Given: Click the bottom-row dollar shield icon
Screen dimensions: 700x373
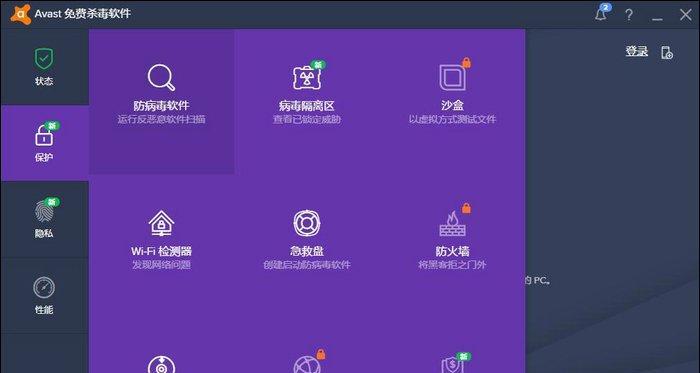Looking at the screenshot, I should pyautogui.click(x=452, y=365).
